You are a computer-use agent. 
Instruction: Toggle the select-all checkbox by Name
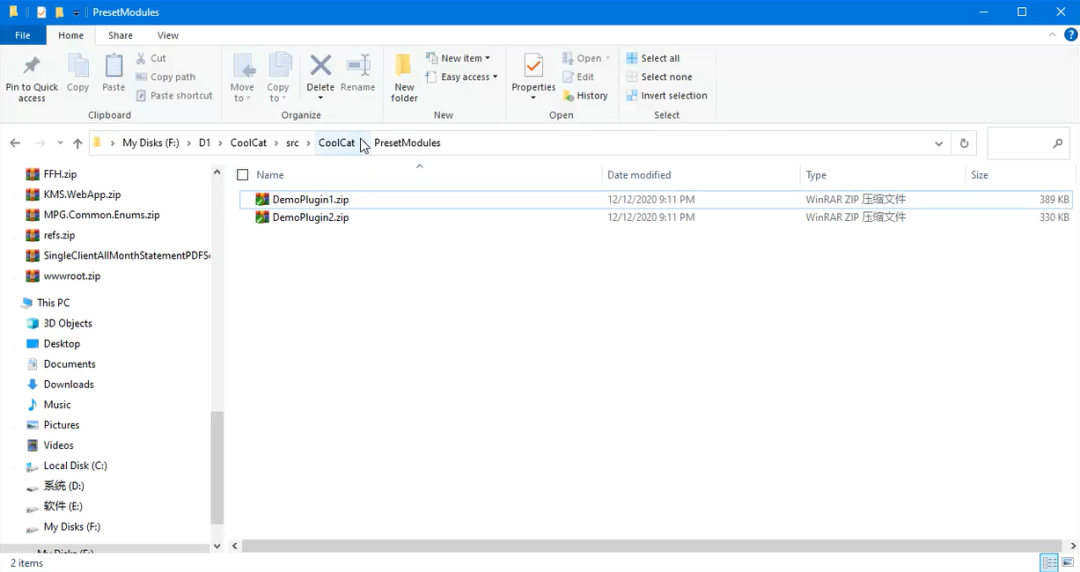(242, 175)
